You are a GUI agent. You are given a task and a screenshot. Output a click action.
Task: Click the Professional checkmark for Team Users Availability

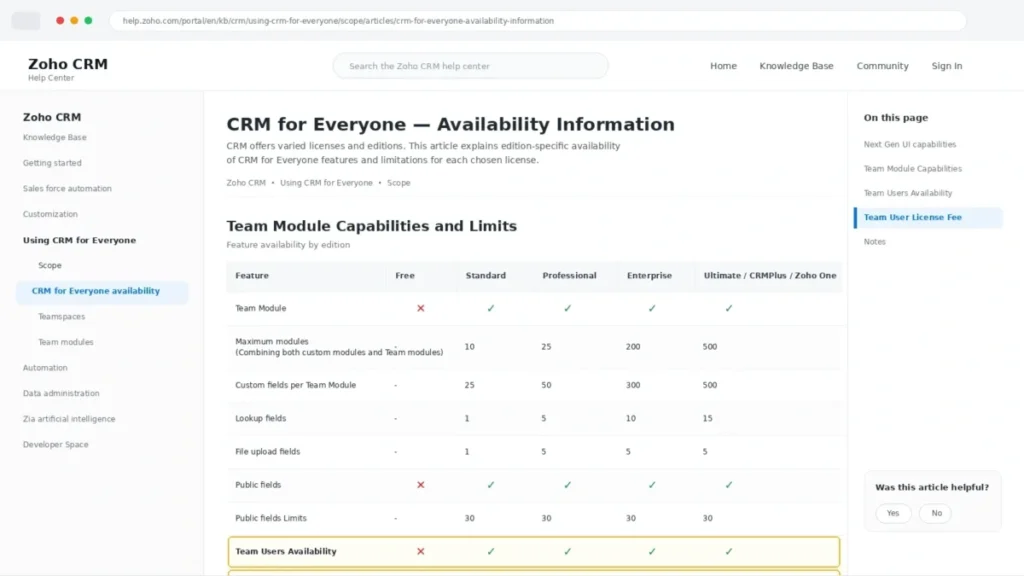tap(568, 551)
